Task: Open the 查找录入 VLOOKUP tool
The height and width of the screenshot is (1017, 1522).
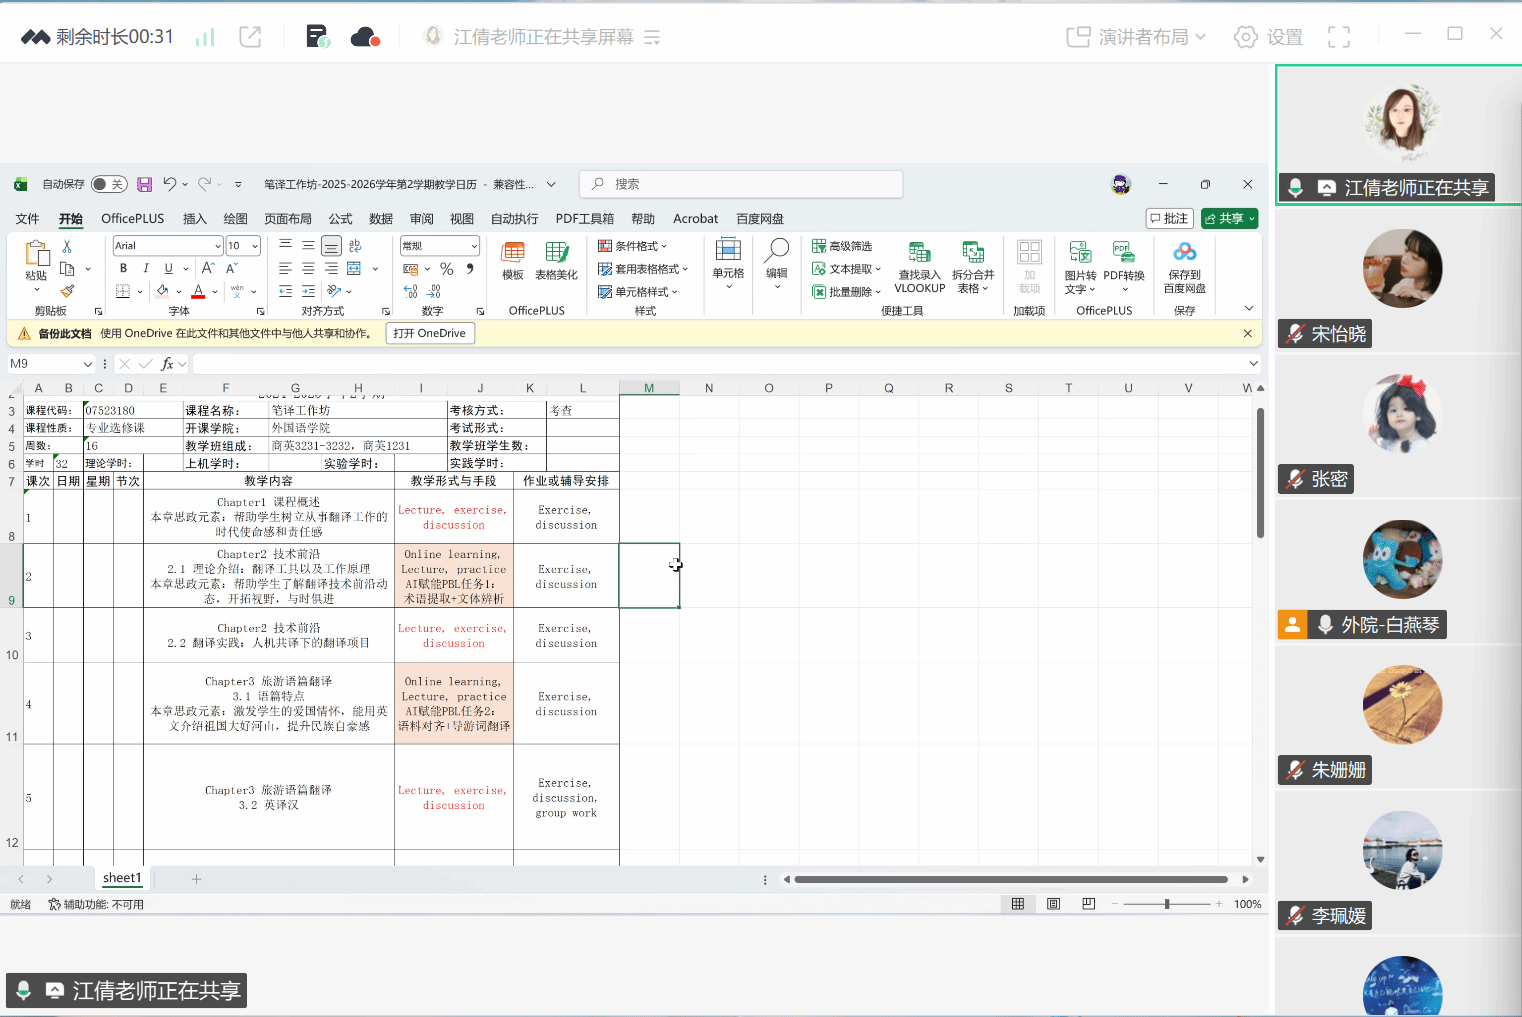Action: coord(919,266)
